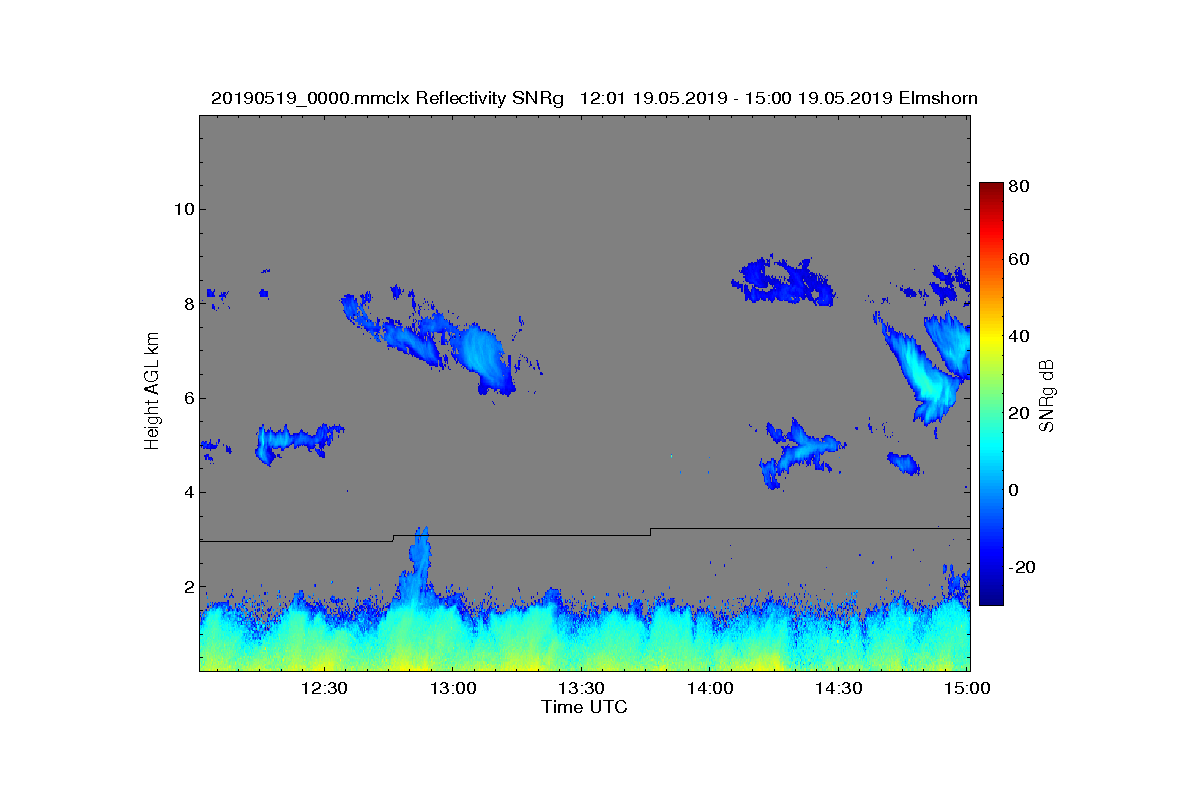The height and width of the screenshot is (800, 1200).
Task: Click the height tick label 4
Action: pos(187,492)
